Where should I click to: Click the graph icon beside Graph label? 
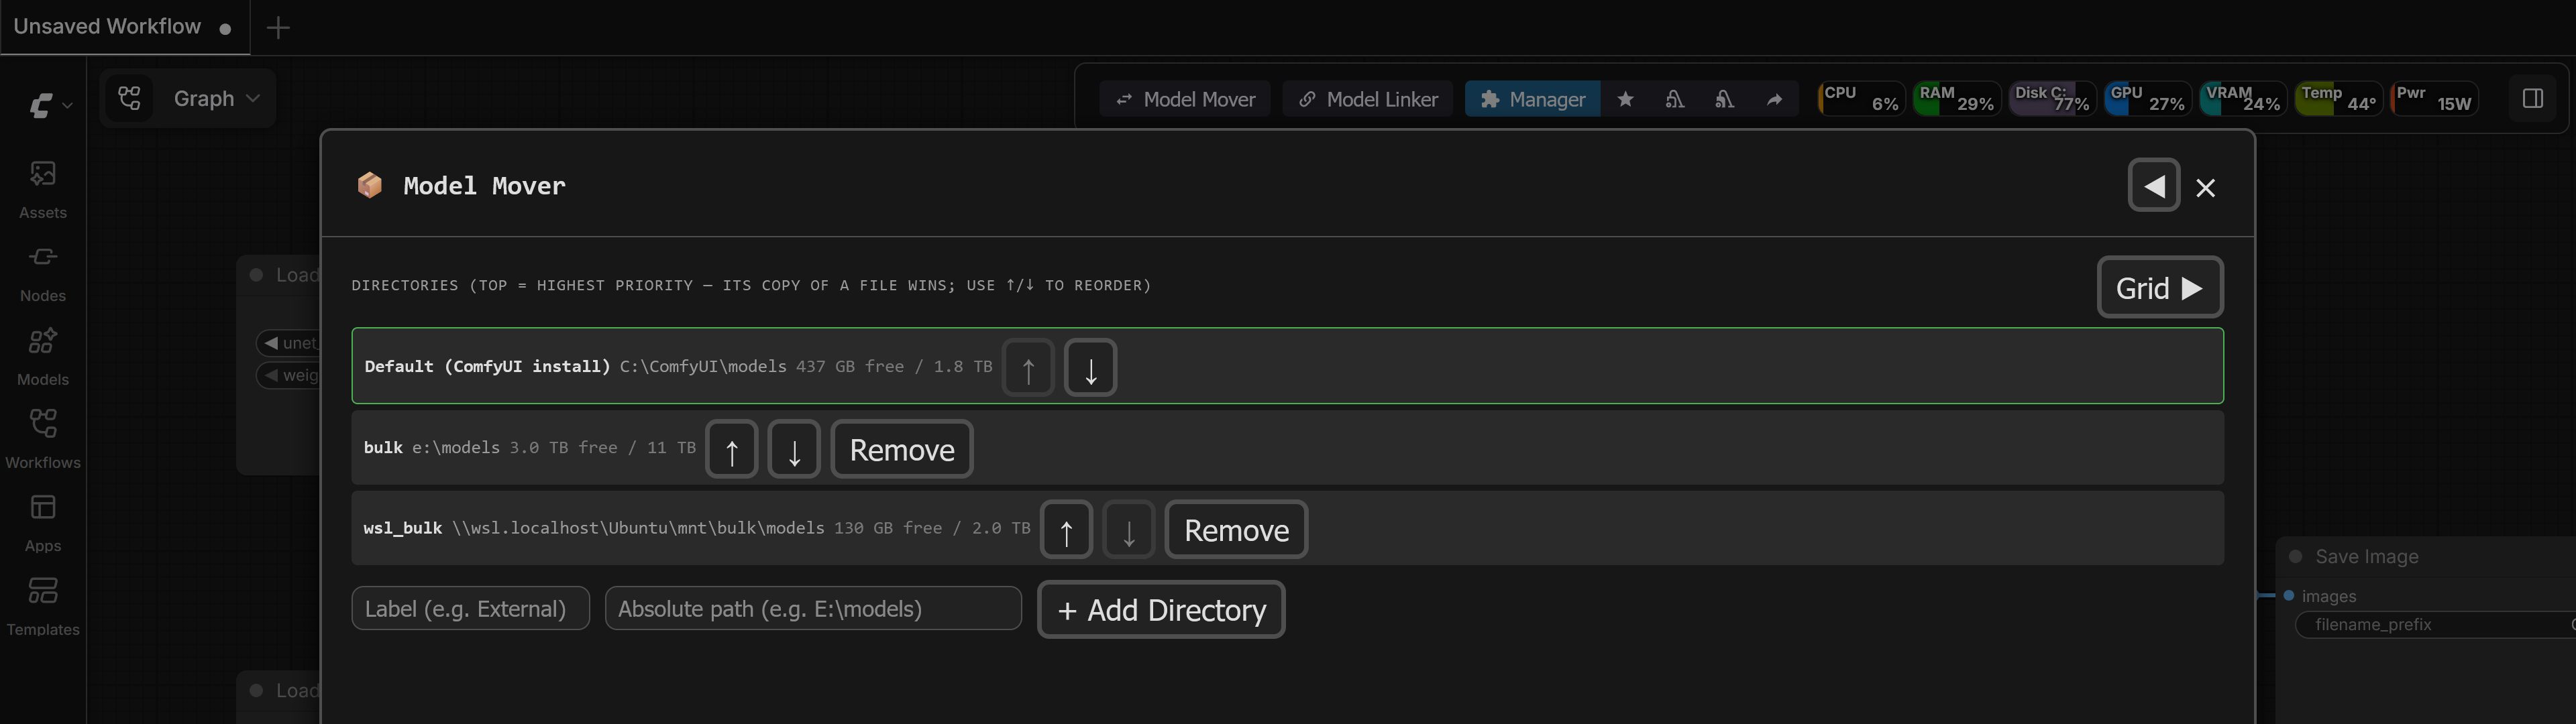[130, 98]
